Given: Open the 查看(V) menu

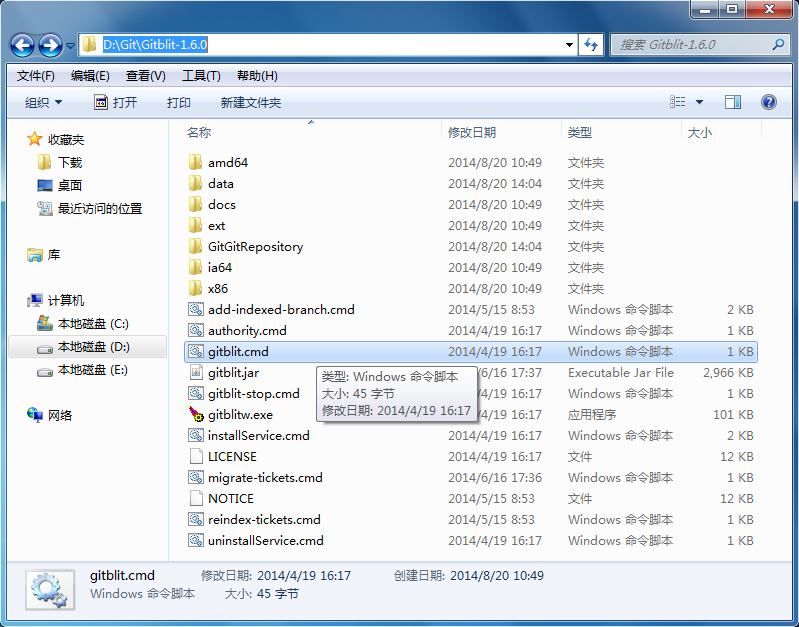Looking at the screenshot, I should pyautogui.click(x=146, y=76).
